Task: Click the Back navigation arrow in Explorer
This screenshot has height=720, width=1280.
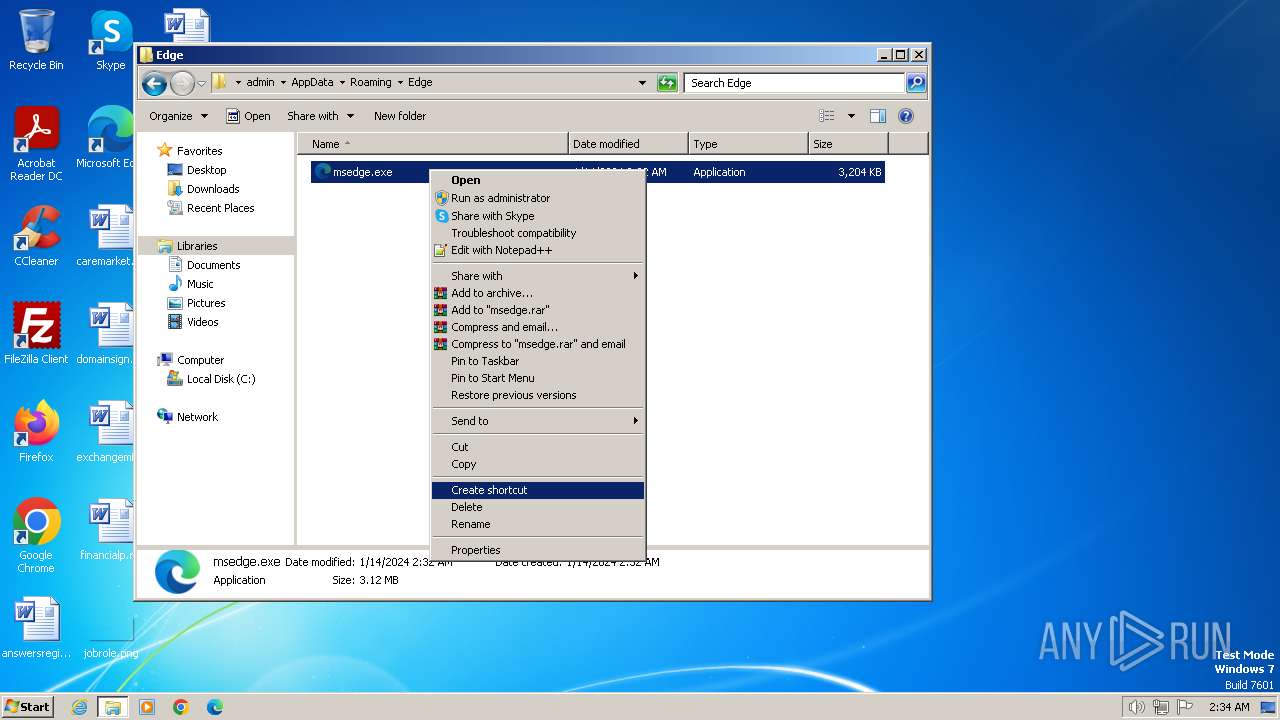Action: point(154,83)
